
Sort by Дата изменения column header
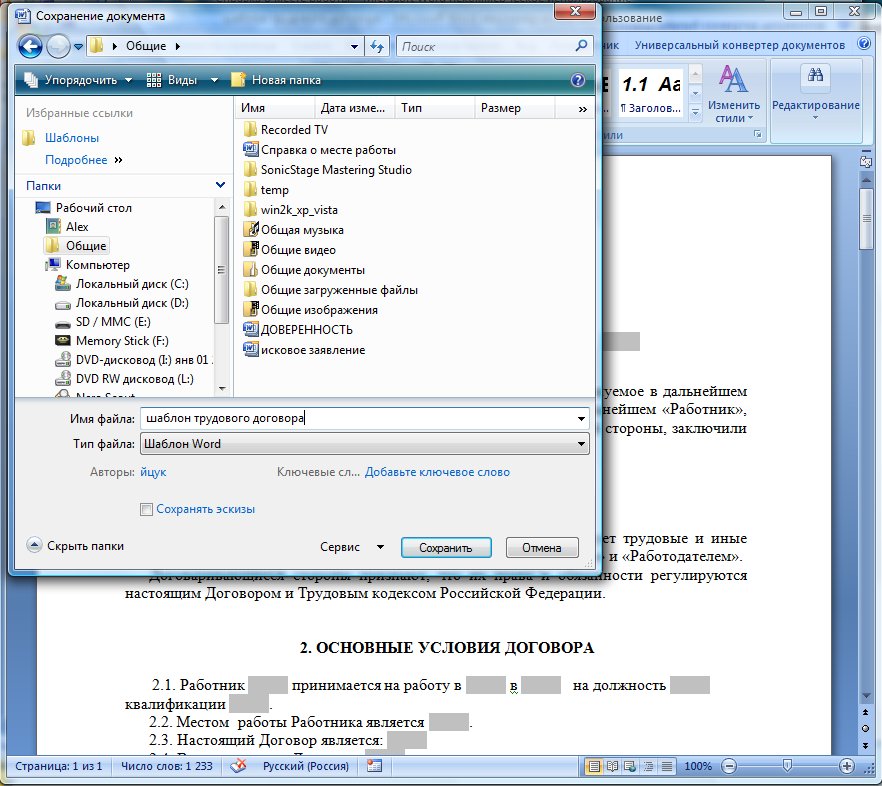(354, 108)
